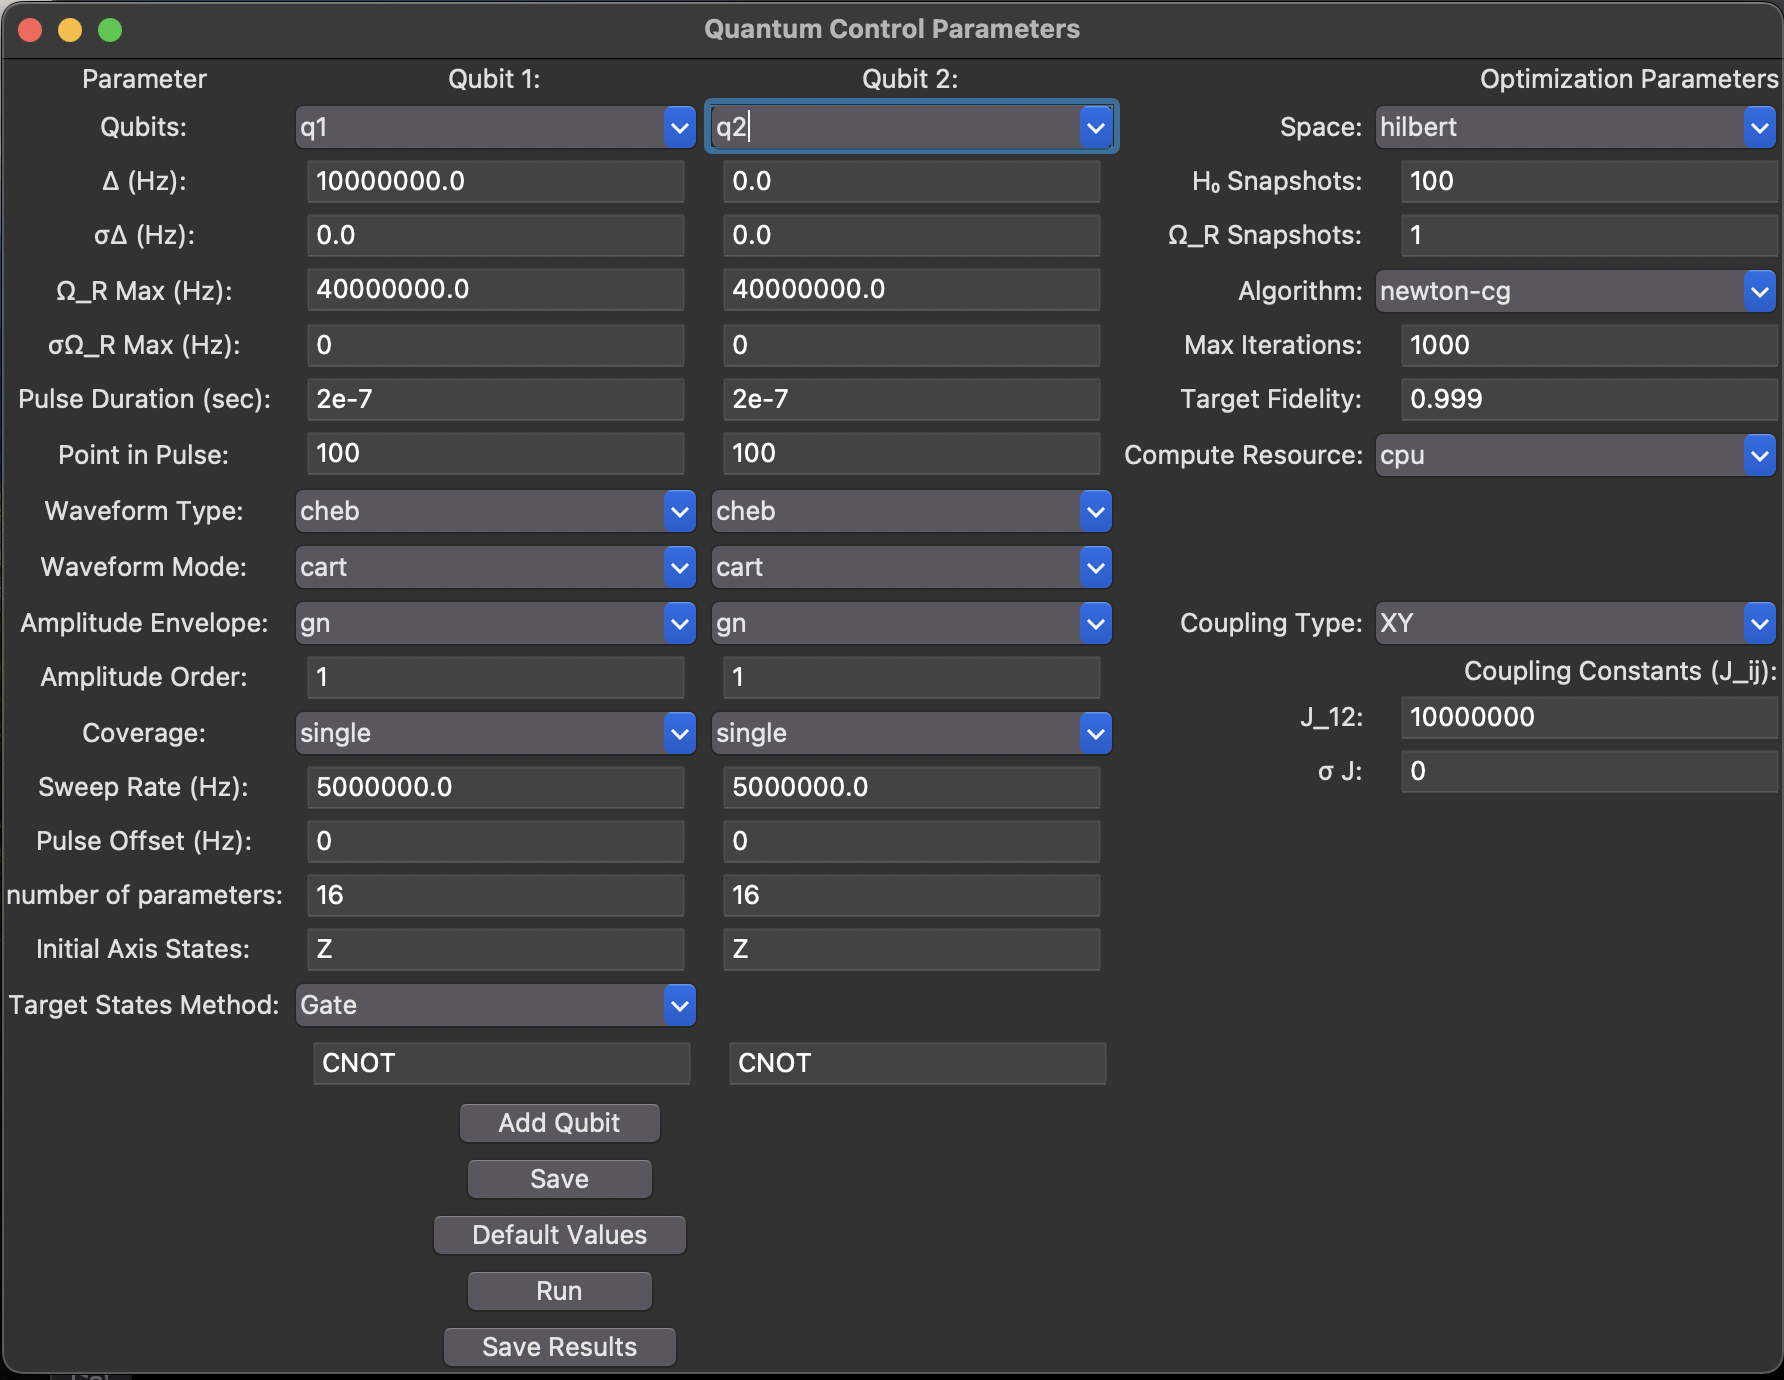Open Qubit 1 Waveform Type dropdown
This screenshot has width=1784, height=1380.
coord(495,511)
